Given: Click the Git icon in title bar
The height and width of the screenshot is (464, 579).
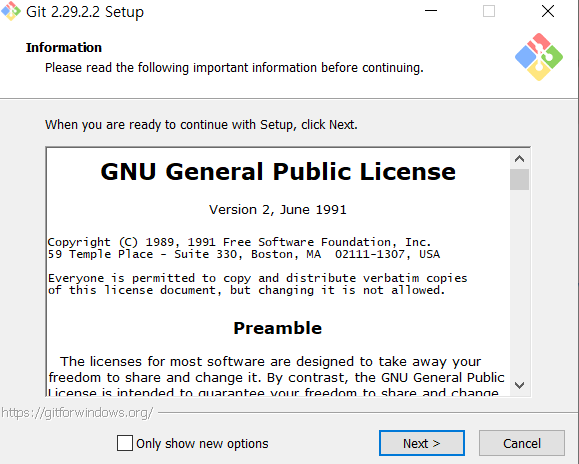Looking at the screenshot, I should coord(11,11).
